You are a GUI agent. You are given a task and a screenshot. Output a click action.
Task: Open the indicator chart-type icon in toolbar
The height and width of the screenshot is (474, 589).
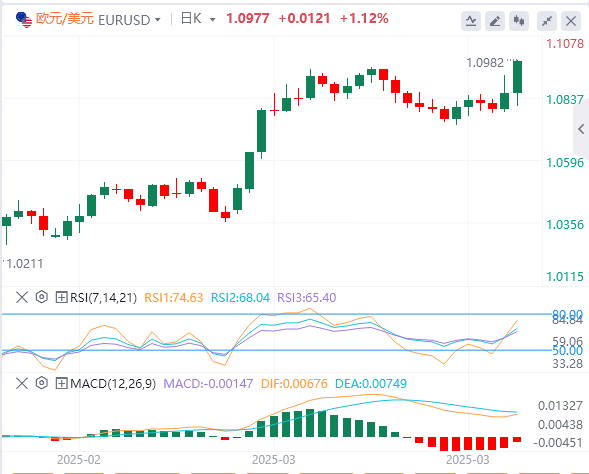click(x=471, y=21)
